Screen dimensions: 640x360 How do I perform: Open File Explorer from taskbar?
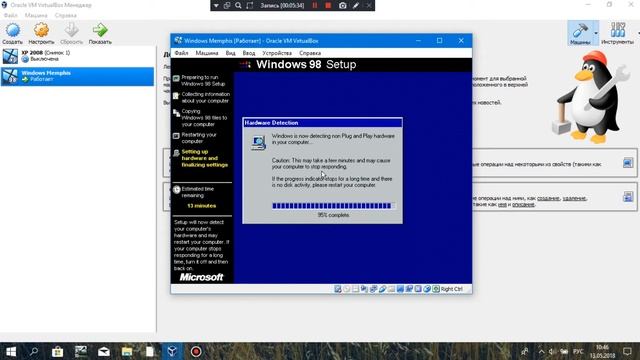tap(127, 351)
